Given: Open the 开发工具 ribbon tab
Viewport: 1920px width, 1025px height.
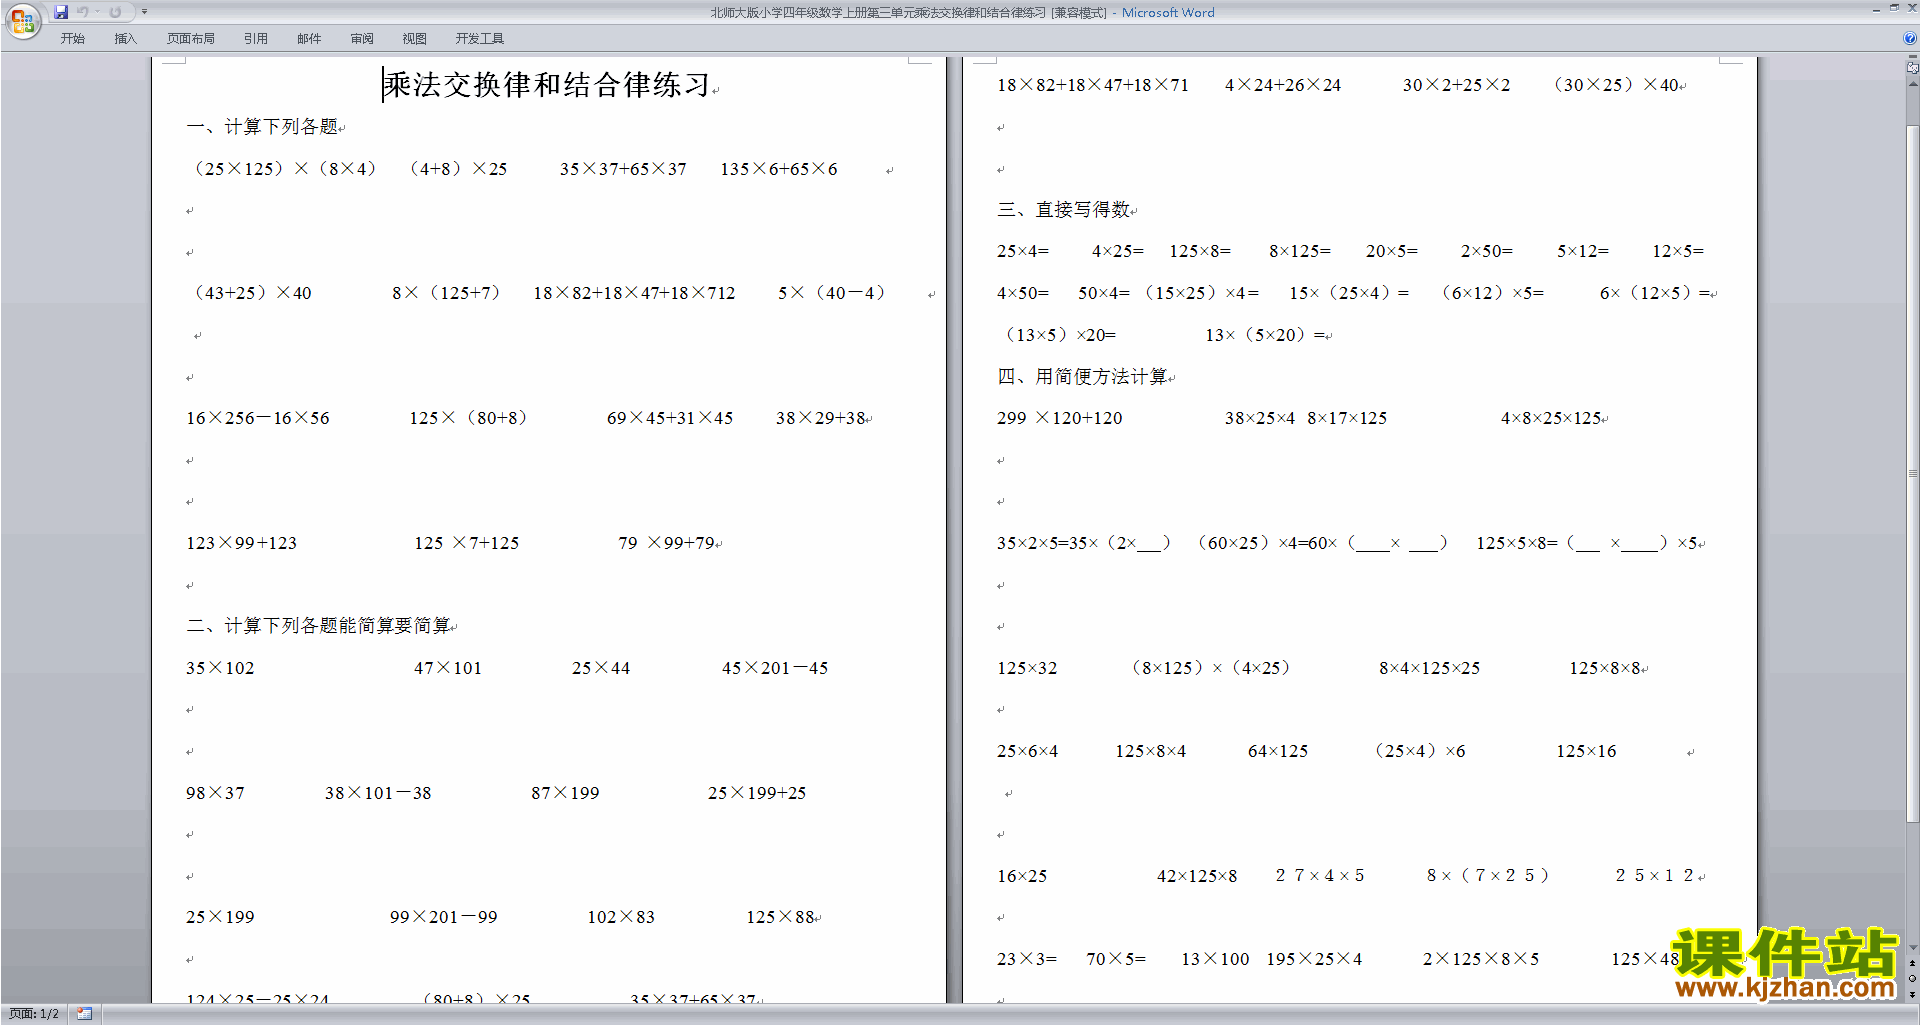Looking at the screenshot, I should click(480, 39).
